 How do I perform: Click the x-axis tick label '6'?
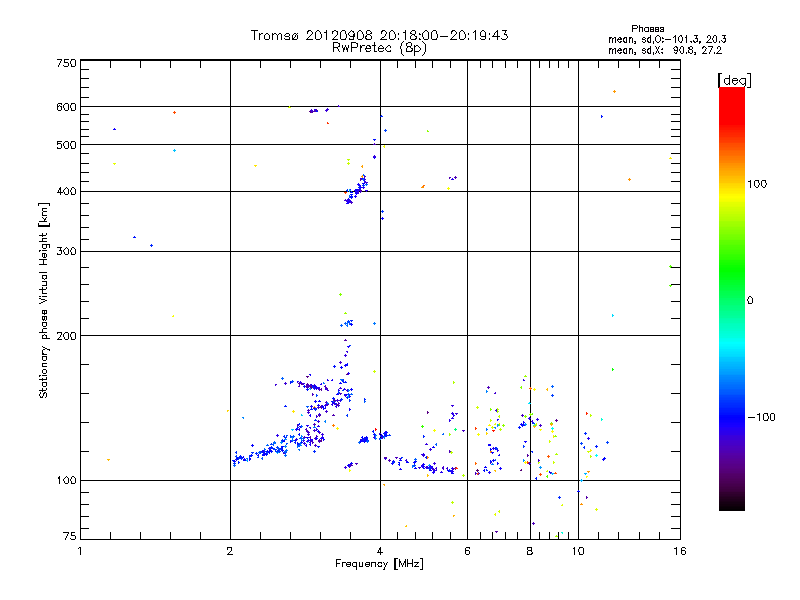(467, 551)
